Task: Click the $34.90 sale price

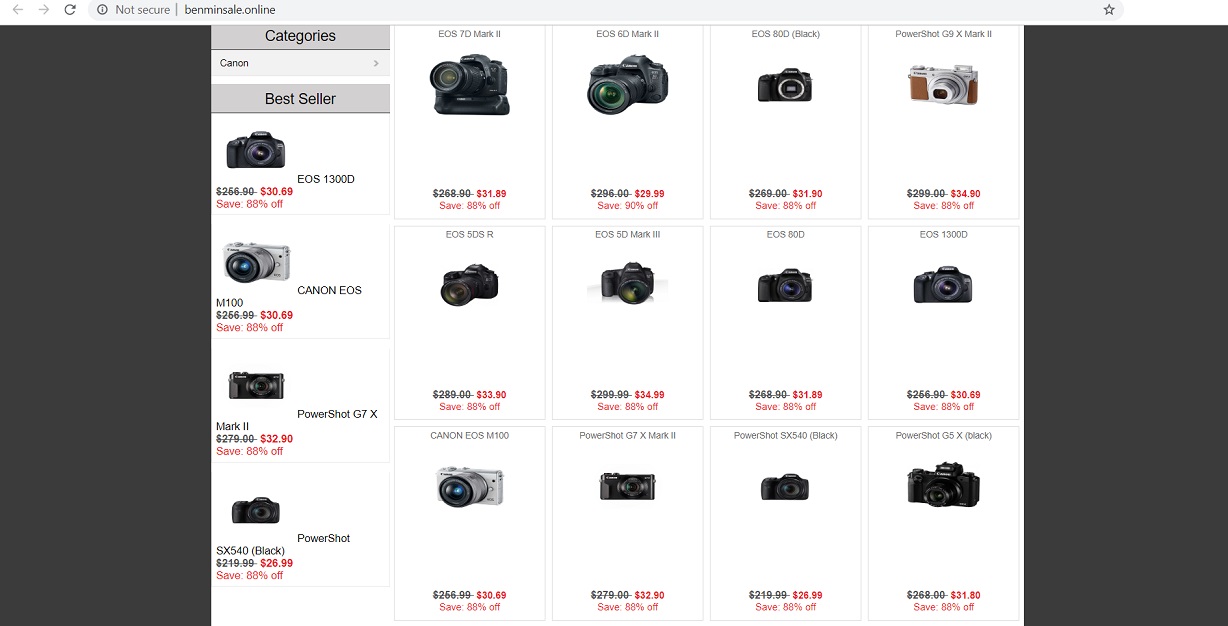Action: click(965, 194)
